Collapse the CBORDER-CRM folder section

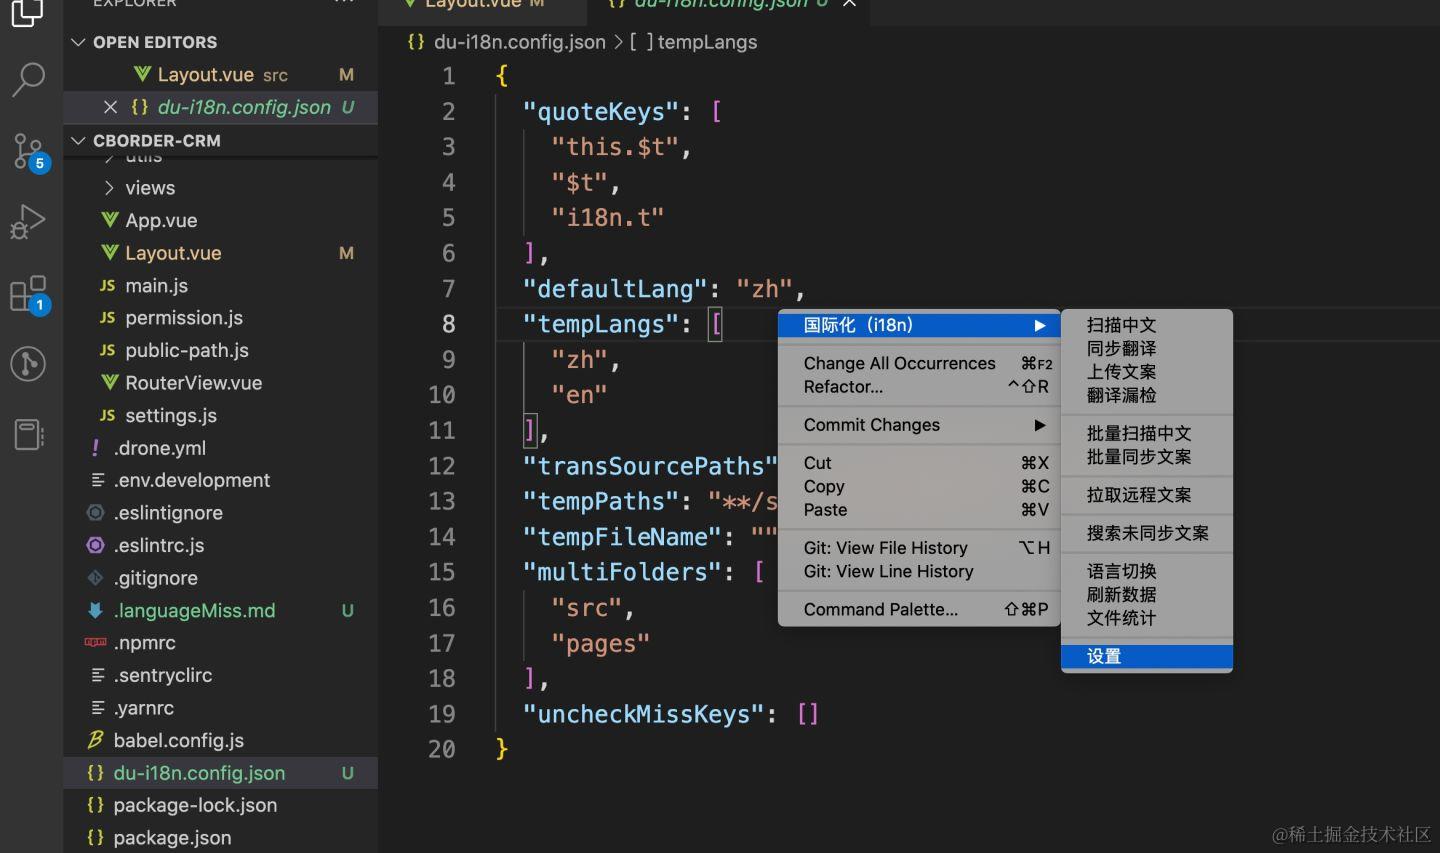coord(78,140)
